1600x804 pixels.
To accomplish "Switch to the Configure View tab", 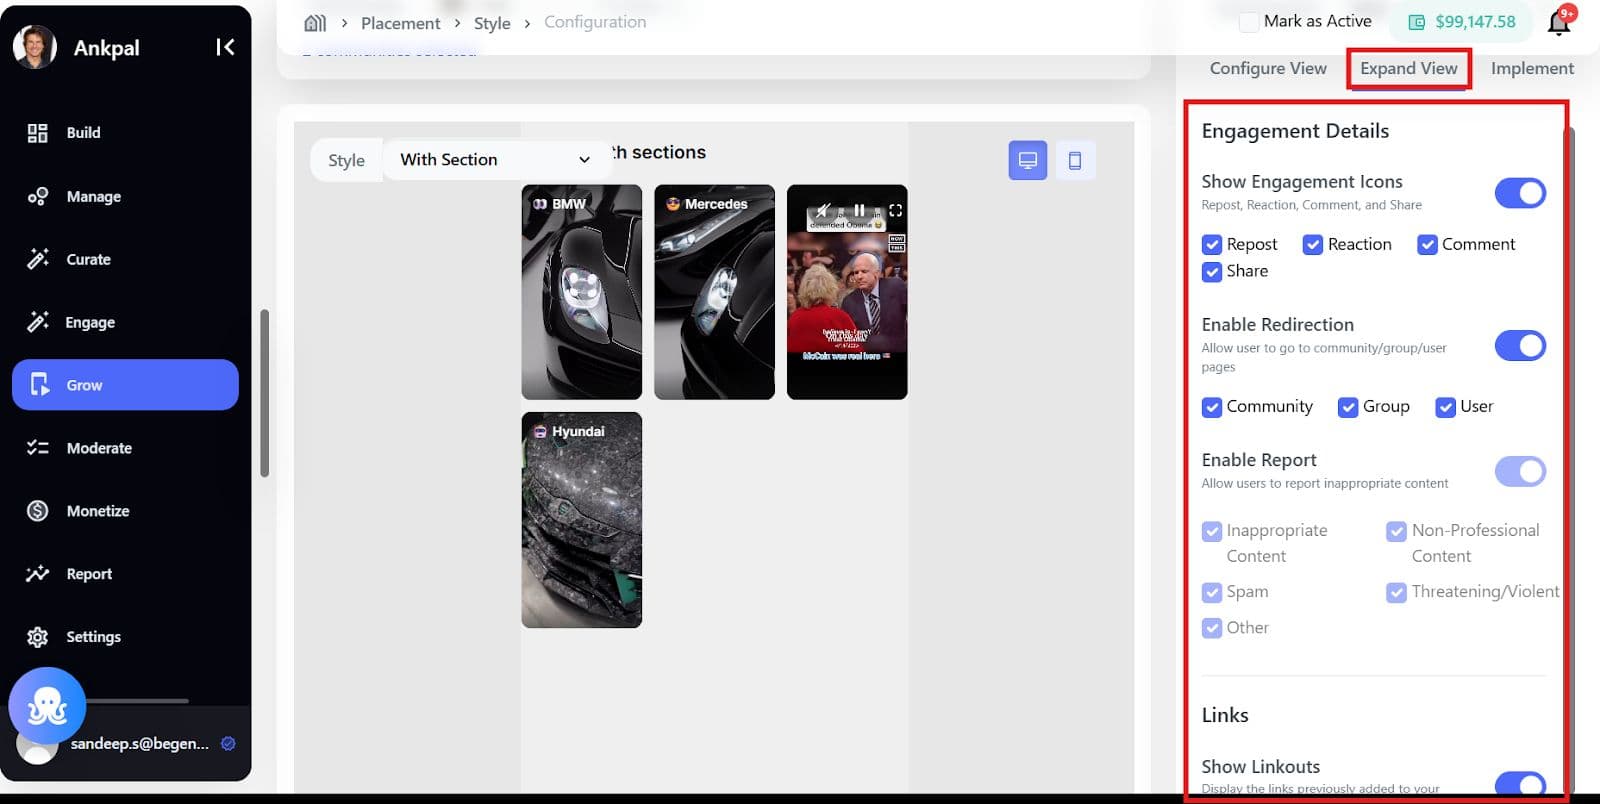I will pos(1267,68).
